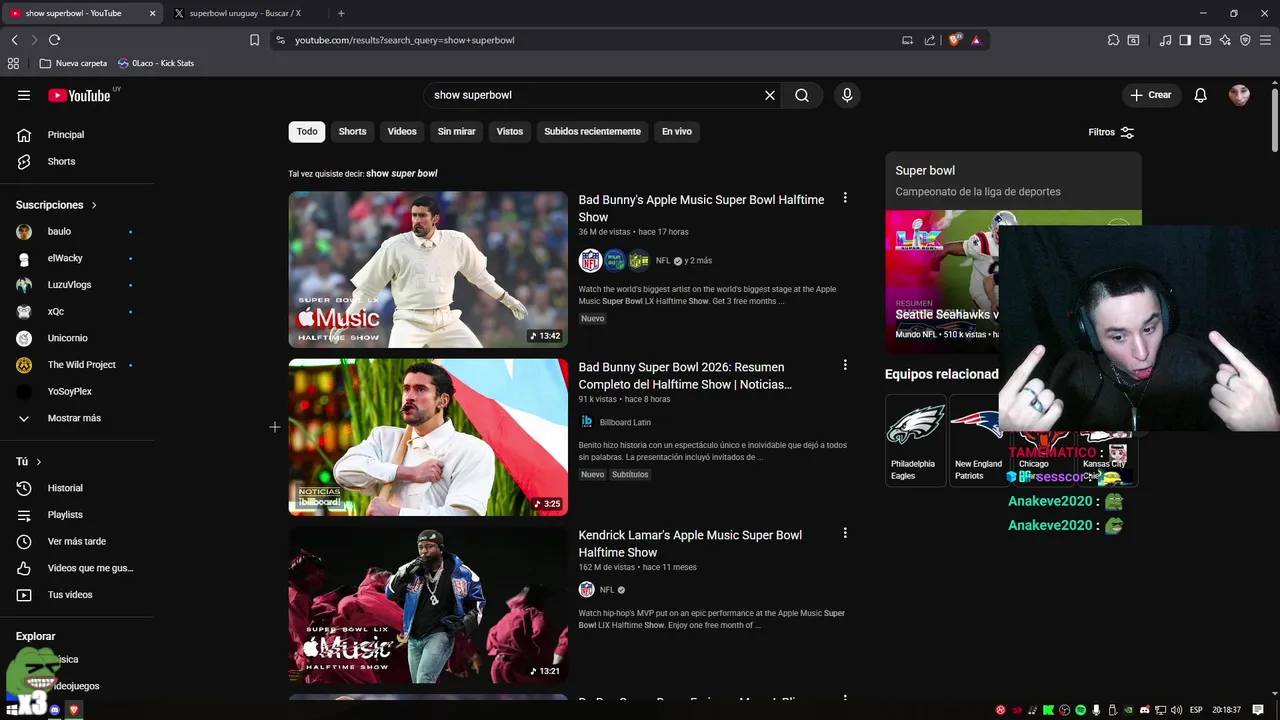Open the Filtros search filters
Viewport: 1280px width, 720px height.
point(1111,132)
